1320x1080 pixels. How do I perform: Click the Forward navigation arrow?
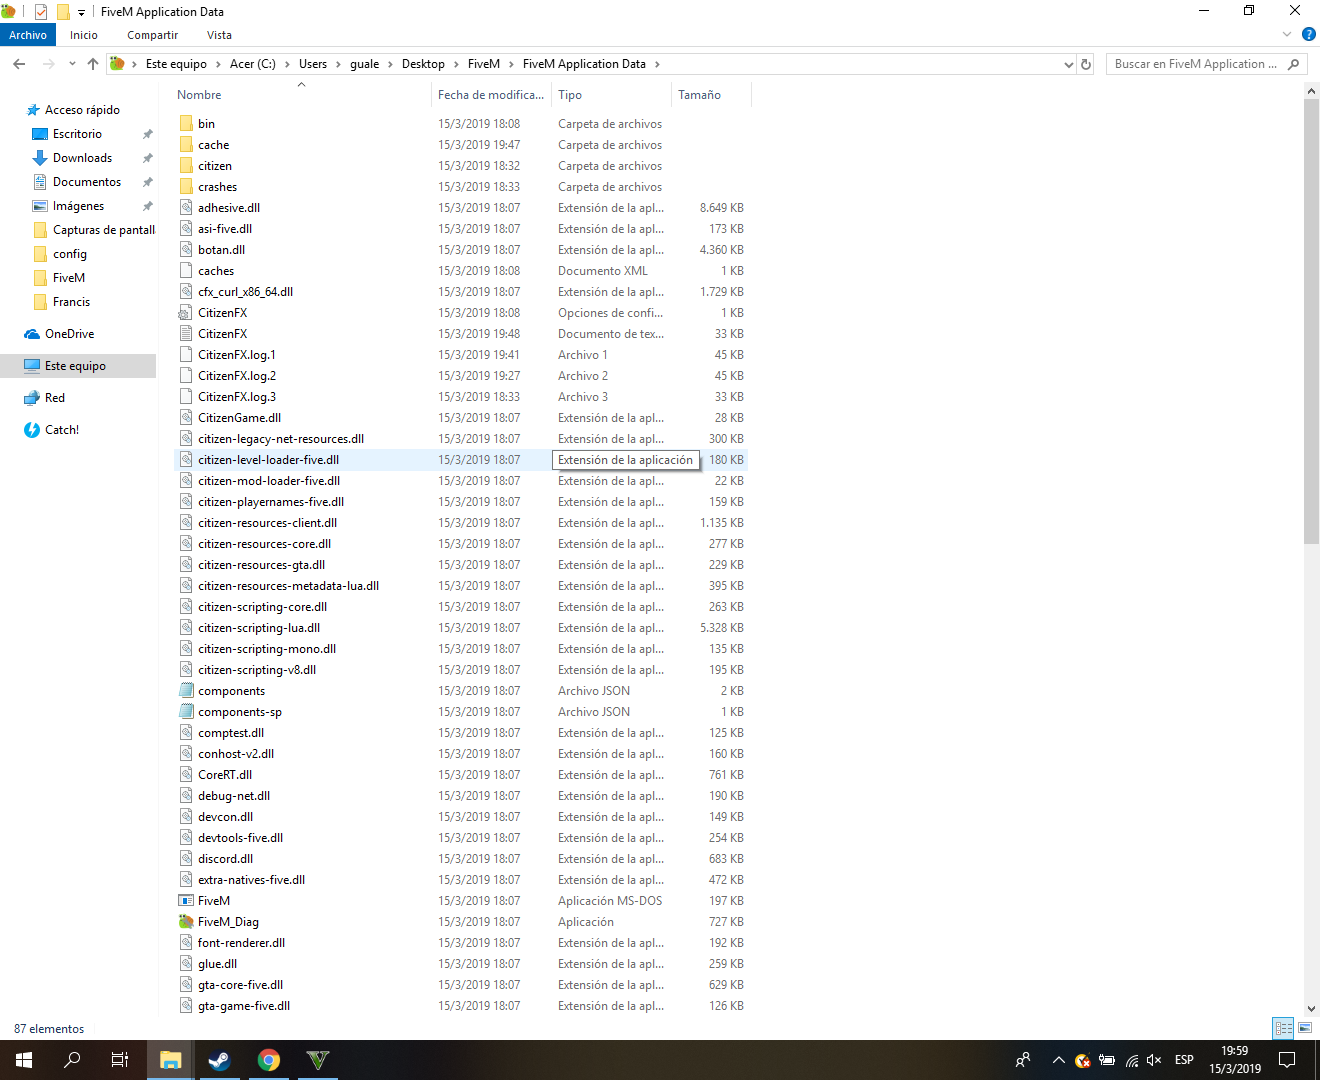tap(48, 64)
